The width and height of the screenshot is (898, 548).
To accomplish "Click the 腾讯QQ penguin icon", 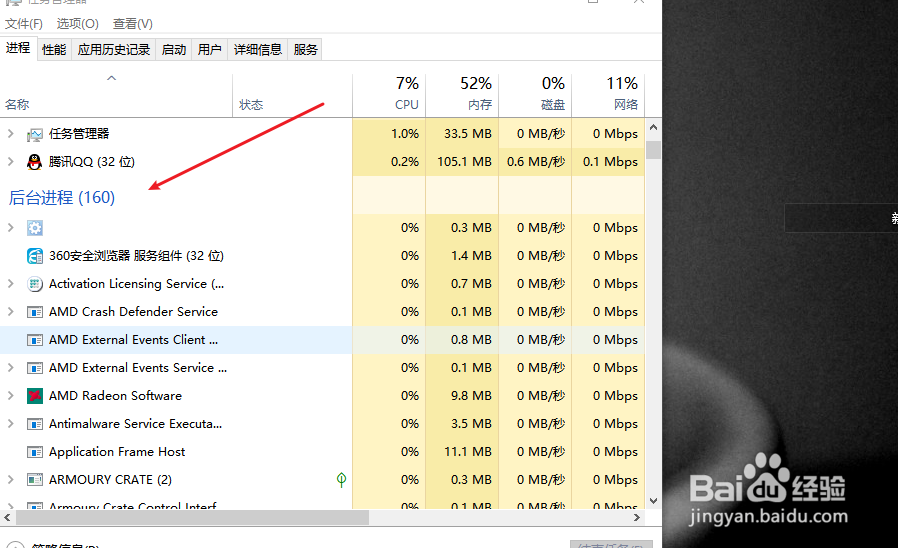I will point(34,162).
